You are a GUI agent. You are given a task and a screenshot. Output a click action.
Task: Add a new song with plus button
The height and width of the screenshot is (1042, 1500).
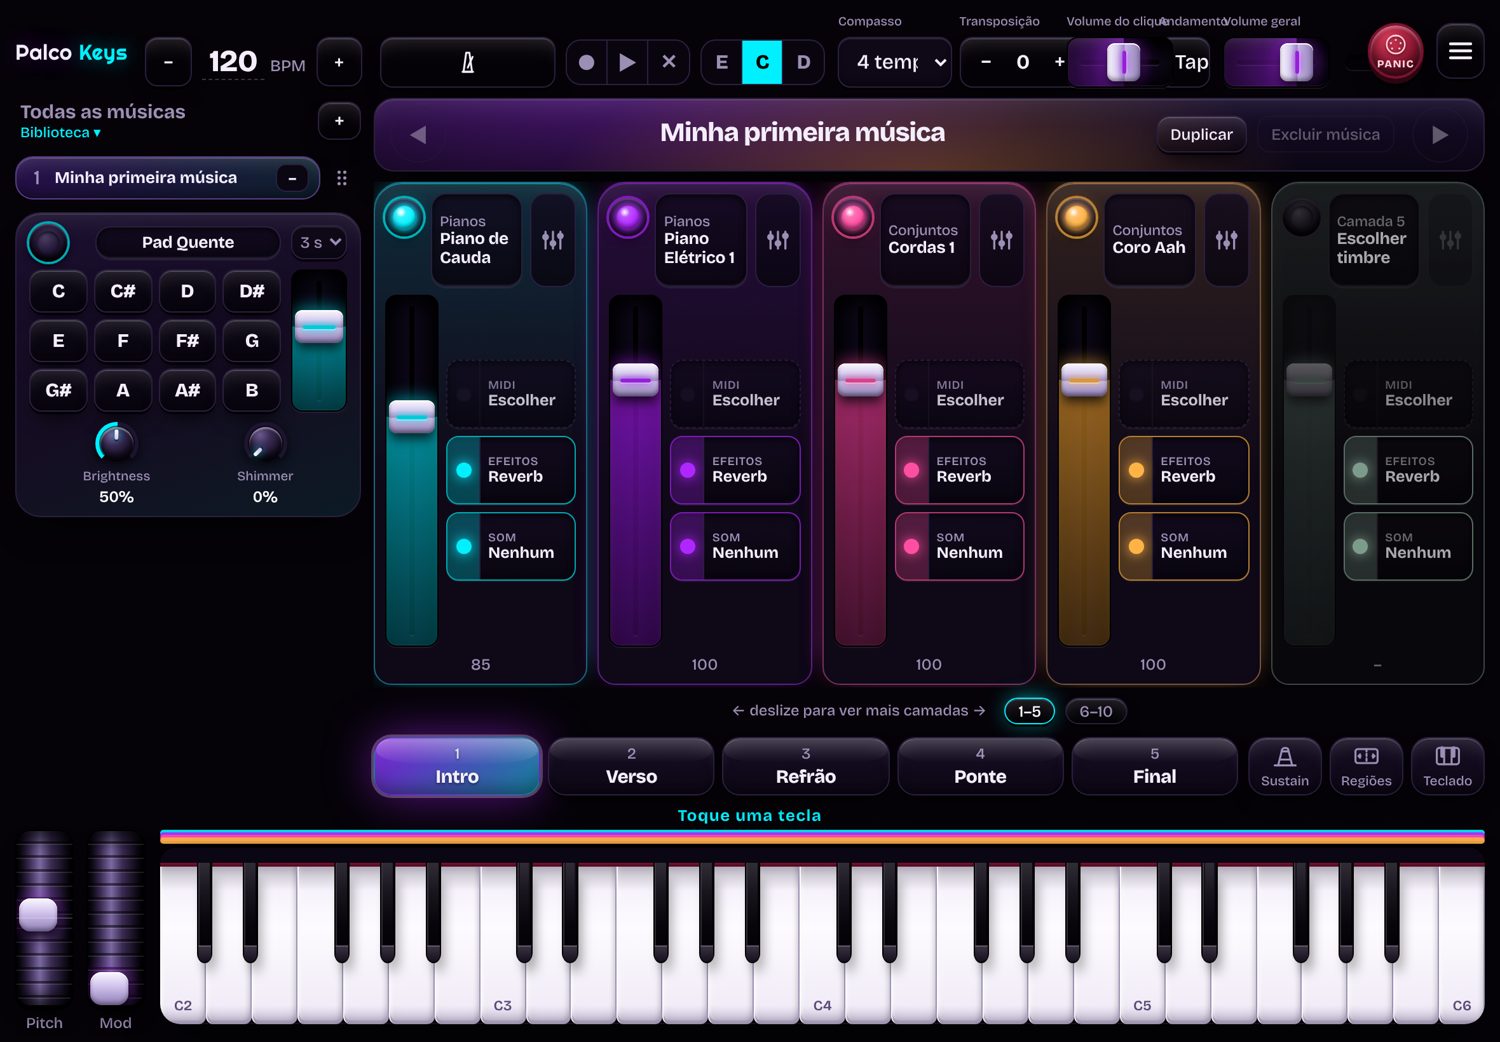pos(339,121)
